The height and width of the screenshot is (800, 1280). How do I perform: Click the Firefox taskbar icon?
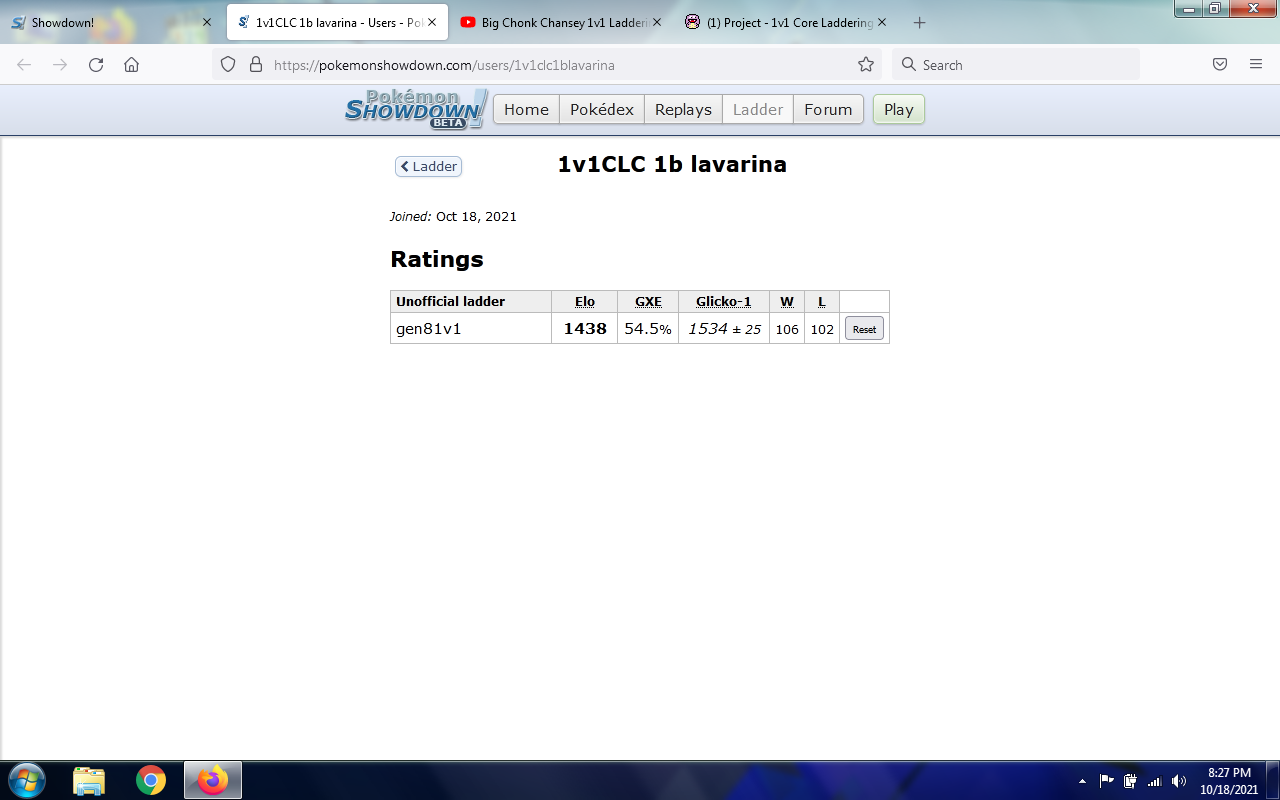tap(212, 780)
